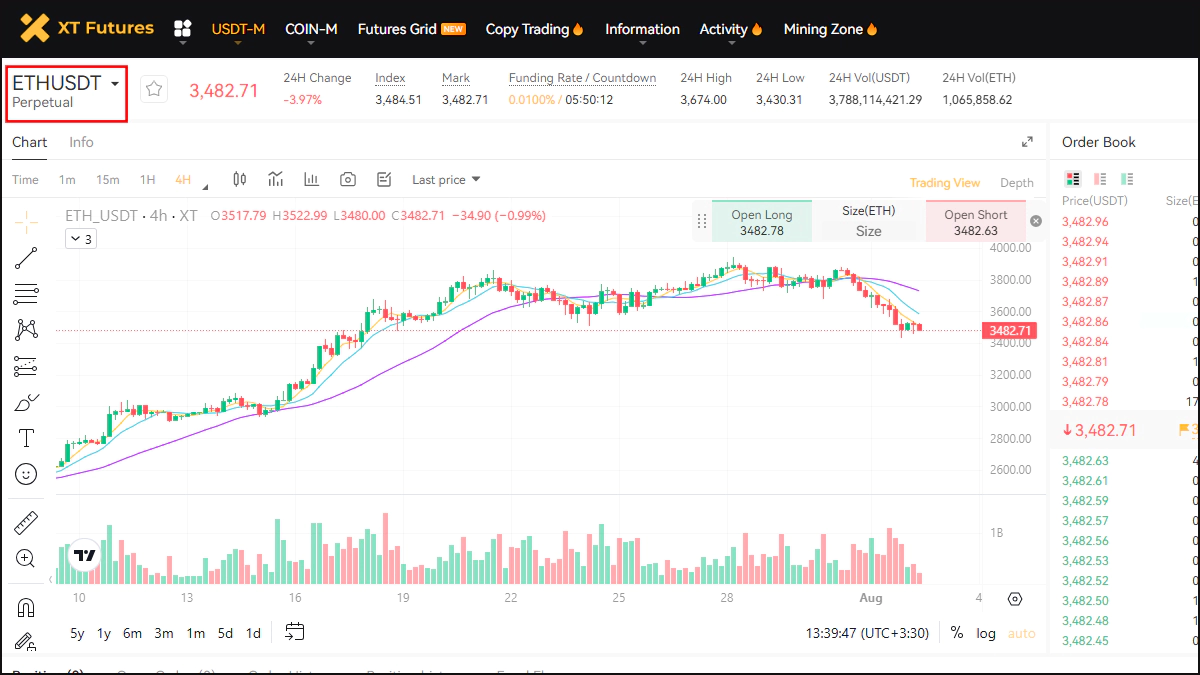
Task: Select the 15m time interval
Action: 107,180
